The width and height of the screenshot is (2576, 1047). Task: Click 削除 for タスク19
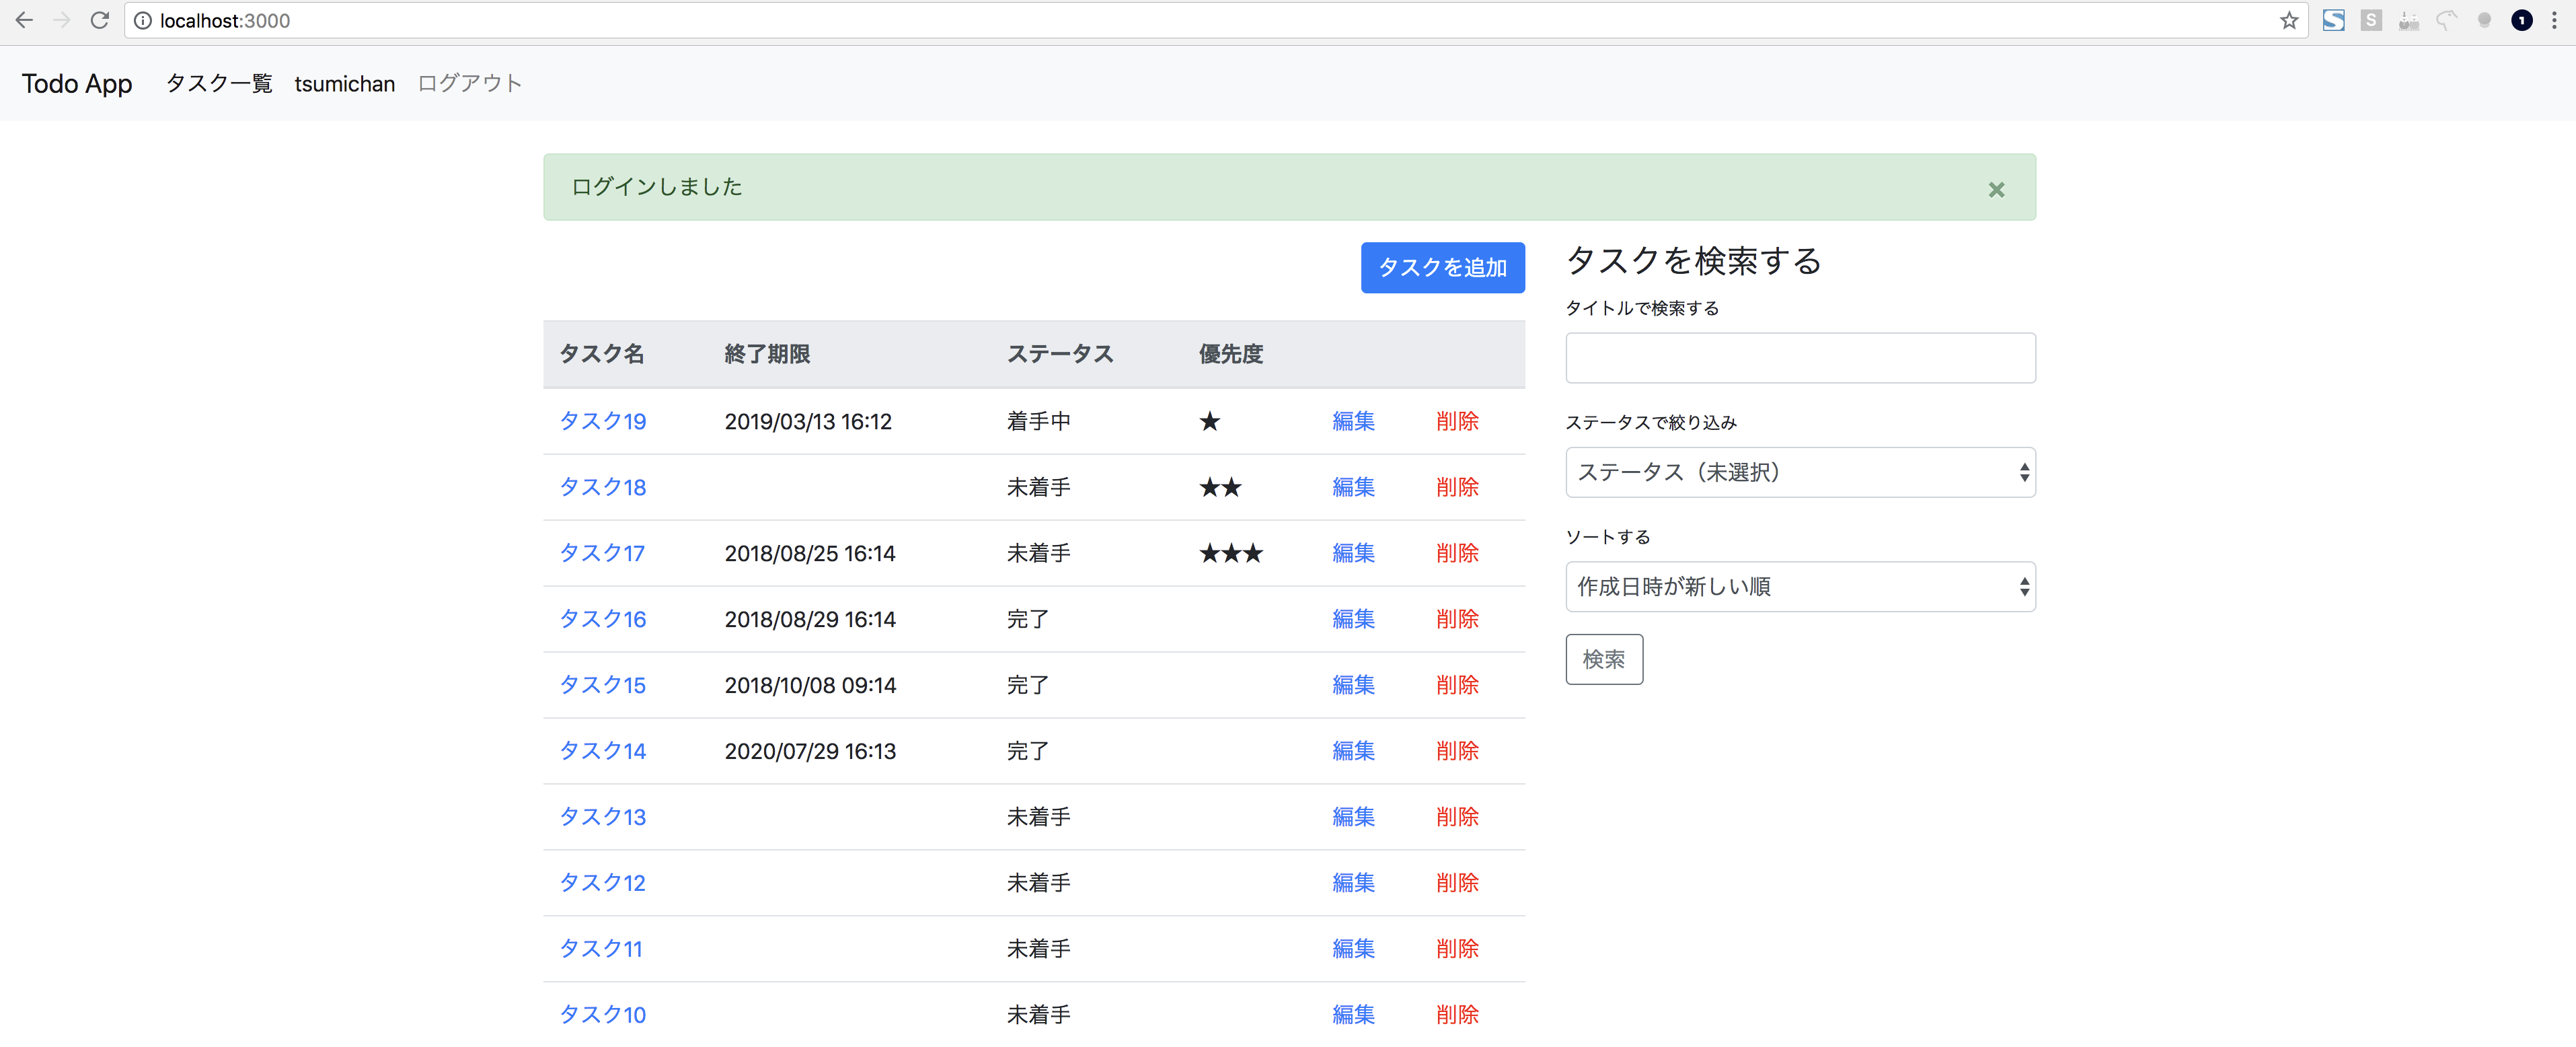(1457, 421)
